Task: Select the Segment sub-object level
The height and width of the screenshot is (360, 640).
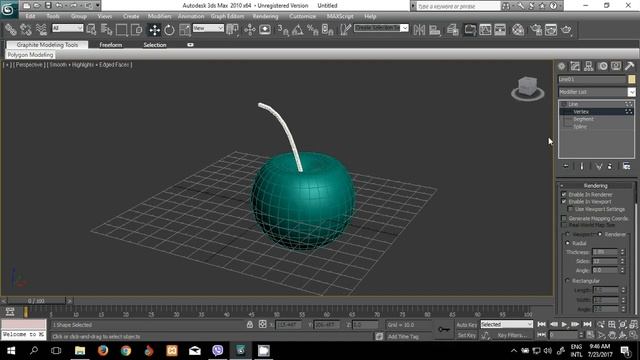Action: (583, 119)
